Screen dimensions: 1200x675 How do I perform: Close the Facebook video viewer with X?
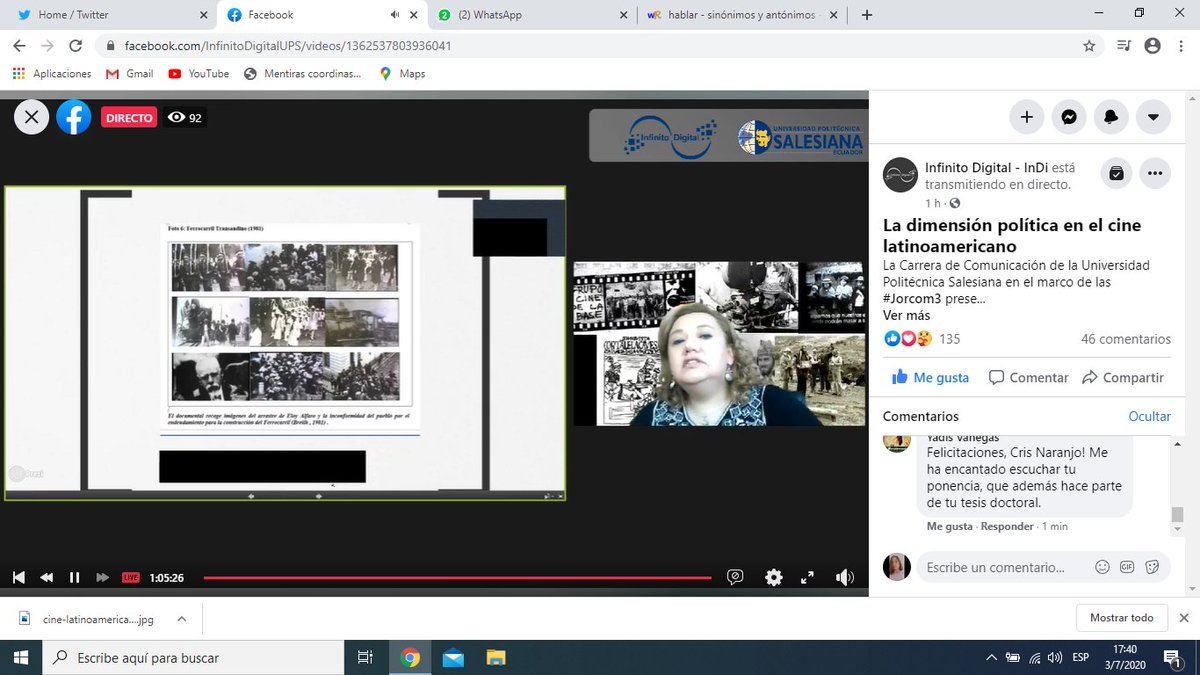[x=31, y=117]
